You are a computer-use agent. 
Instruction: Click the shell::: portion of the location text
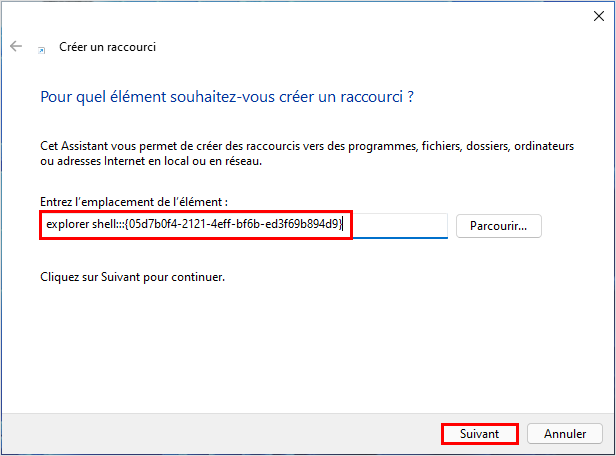click(x=108, y=224)
